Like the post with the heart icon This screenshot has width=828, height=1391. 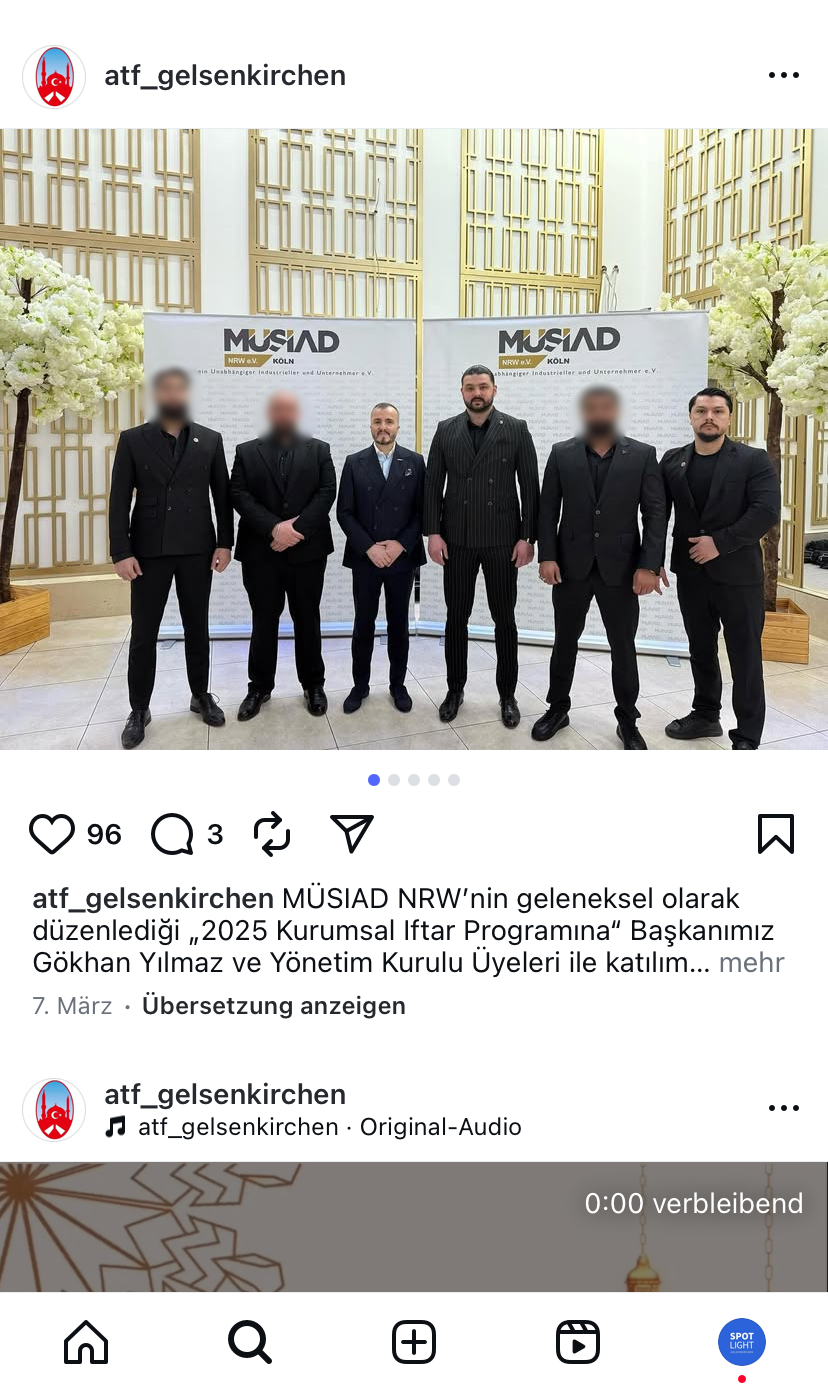pyautogui.click(x=52, y=834)
